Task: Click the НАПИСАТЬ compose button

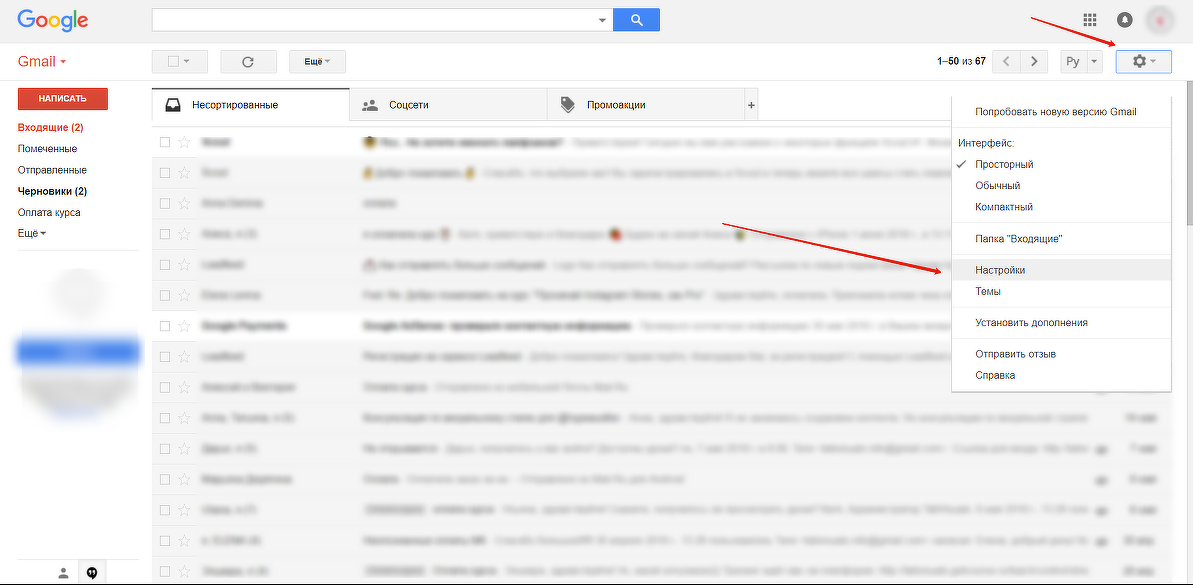Action: pyautogui.click(x=62, y=99)
